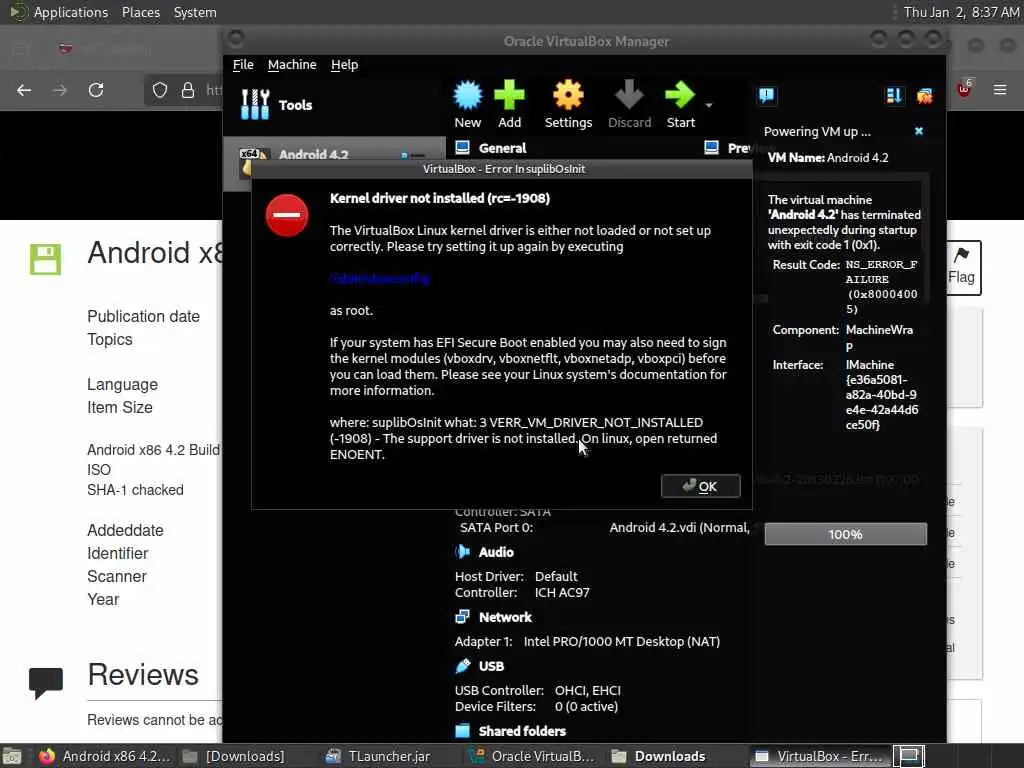The height and width of the screenshot is (768, 1024).
Task: Click the show desktop icon in bottom panel
Action: [x=12, y=757]
